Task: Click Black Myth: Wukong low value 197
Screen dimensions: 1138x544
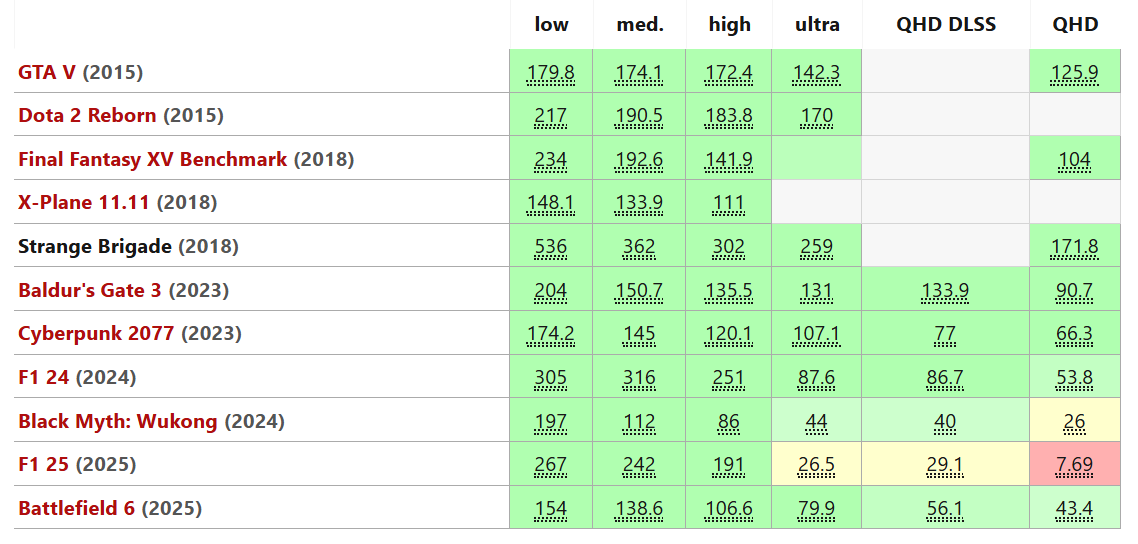Action: [552, 421]
